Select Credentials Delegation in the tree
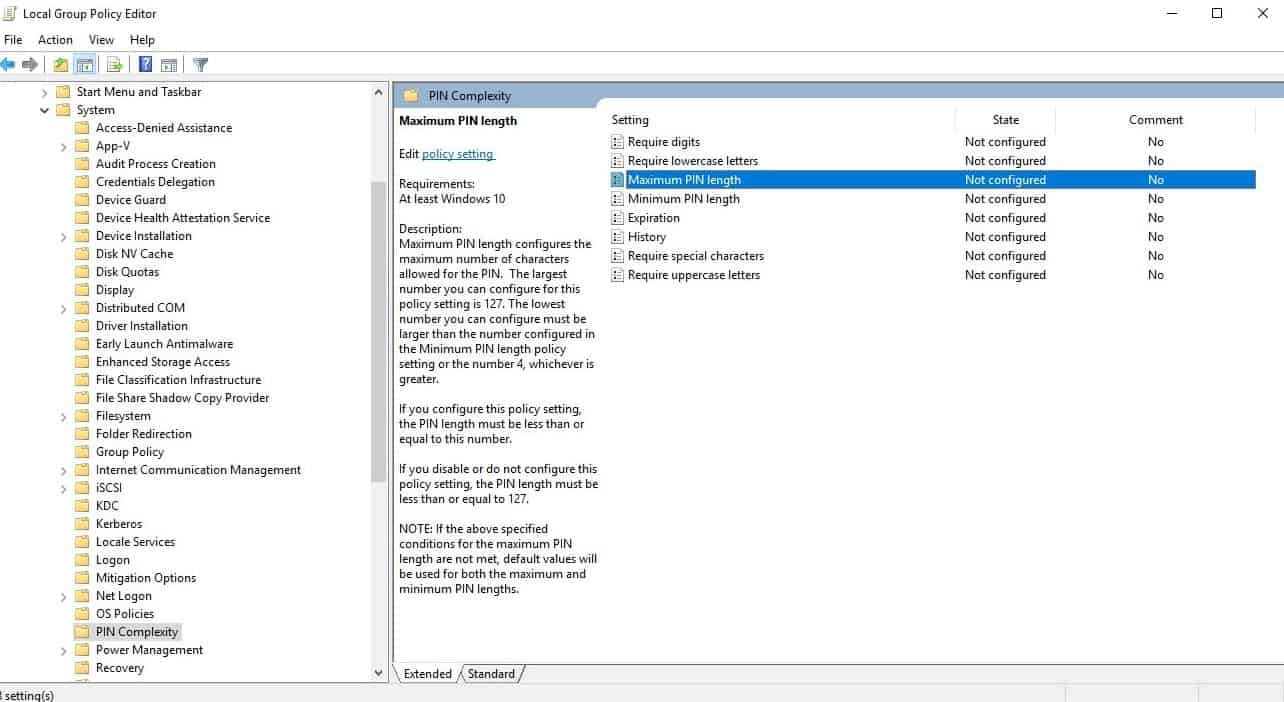 tap(155, 182)
